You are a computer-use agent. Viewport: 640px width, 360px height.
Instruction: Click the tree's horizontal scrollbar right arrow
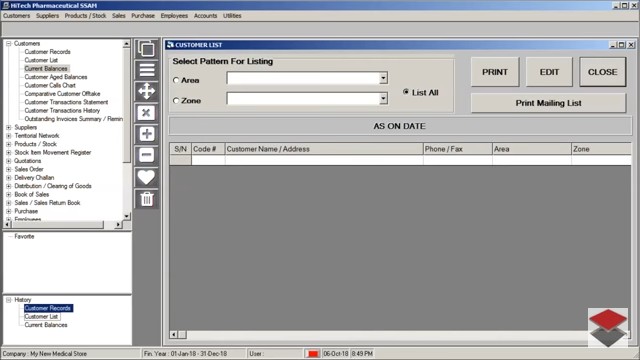pyautogui.click(x=118, y=224)
